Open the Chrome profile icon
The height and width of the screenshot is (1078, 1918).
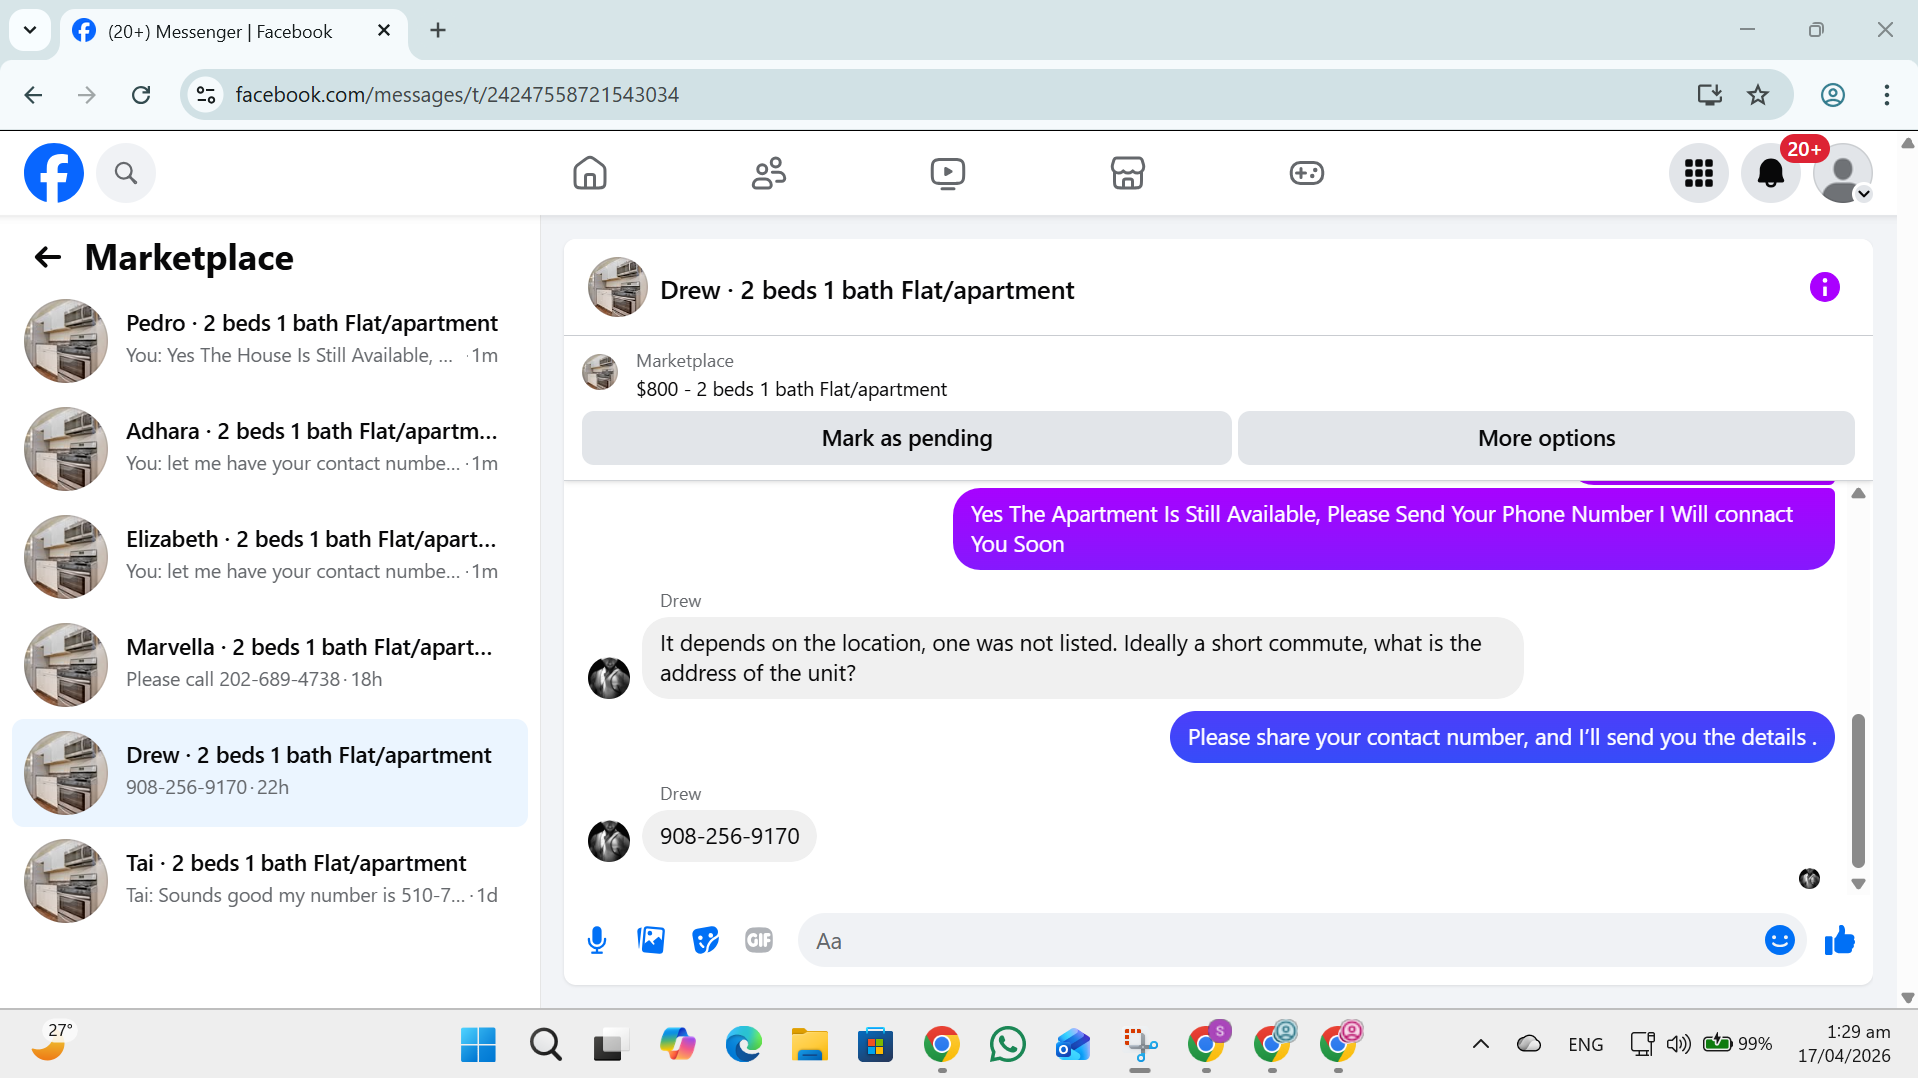click(1833, 95)
